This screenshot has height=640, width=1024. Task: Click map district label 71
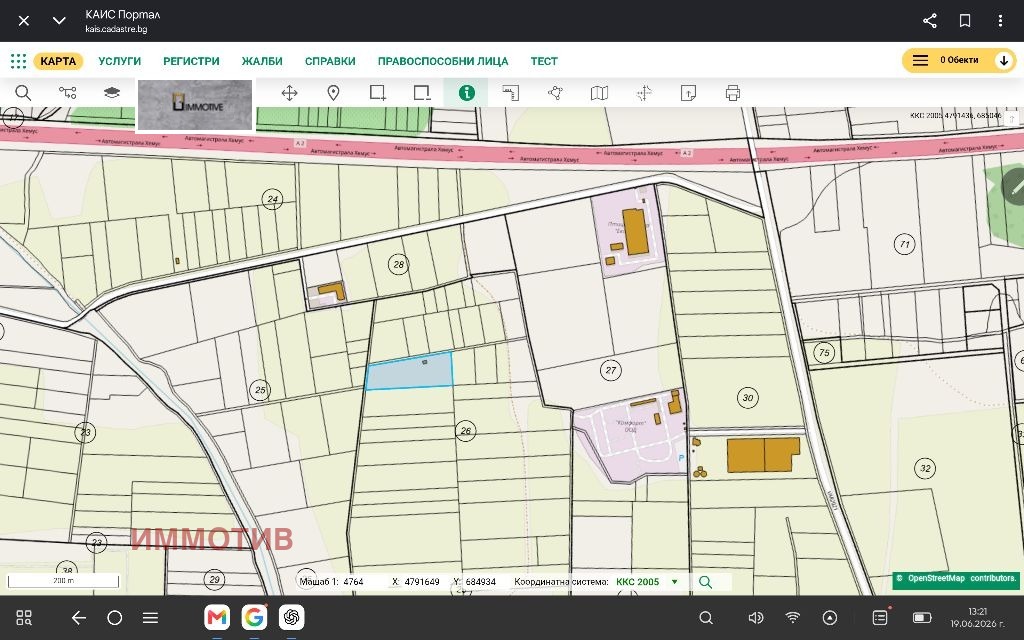tap(904, 245)
